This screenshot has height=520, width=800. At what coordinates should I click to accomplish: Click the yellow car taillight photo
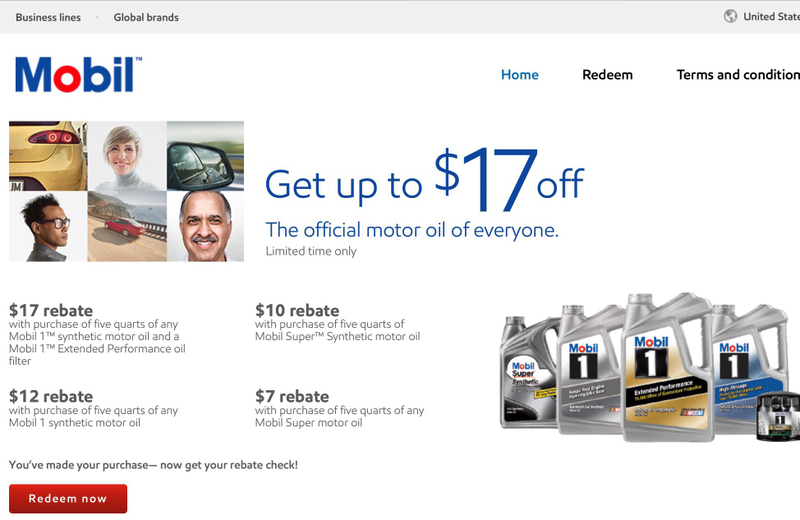coord(48,156)
